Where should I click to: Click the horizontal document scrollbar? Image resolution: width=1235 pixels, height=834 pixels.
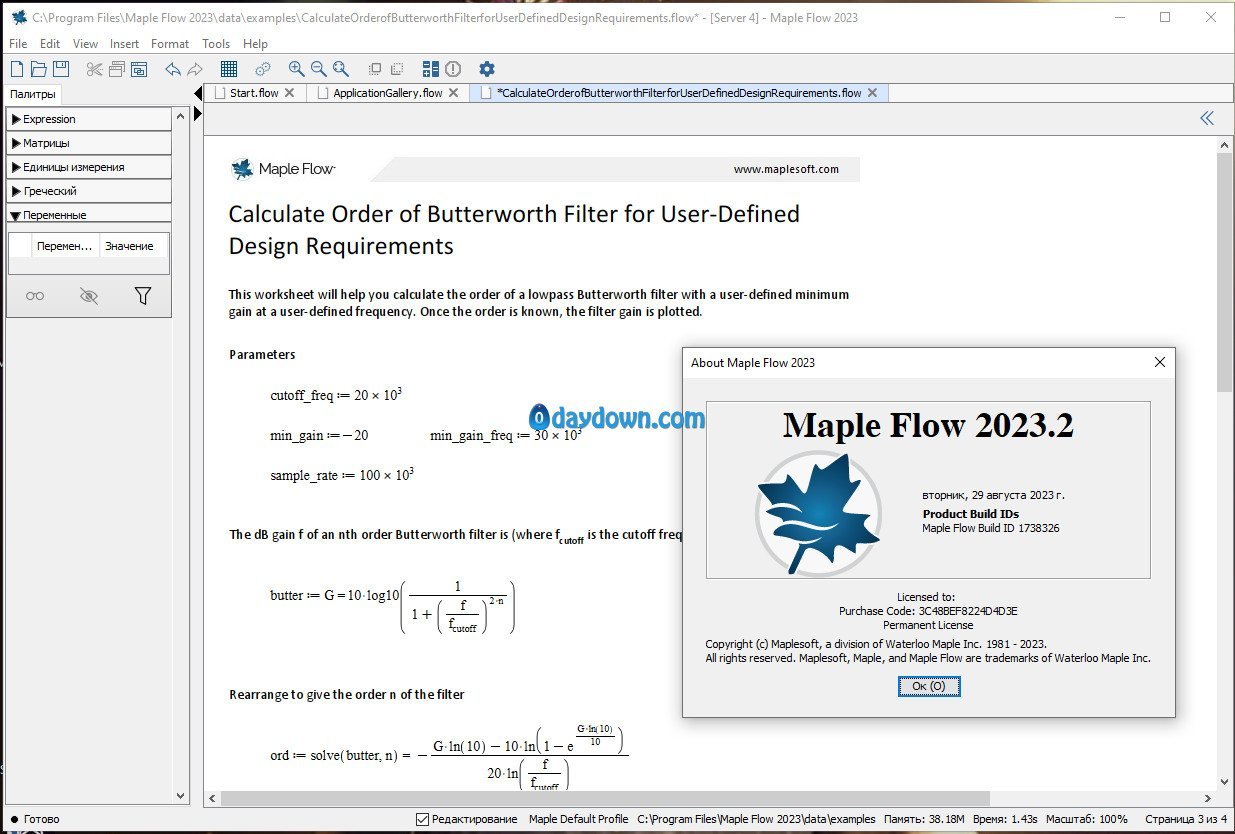point(605,798)
